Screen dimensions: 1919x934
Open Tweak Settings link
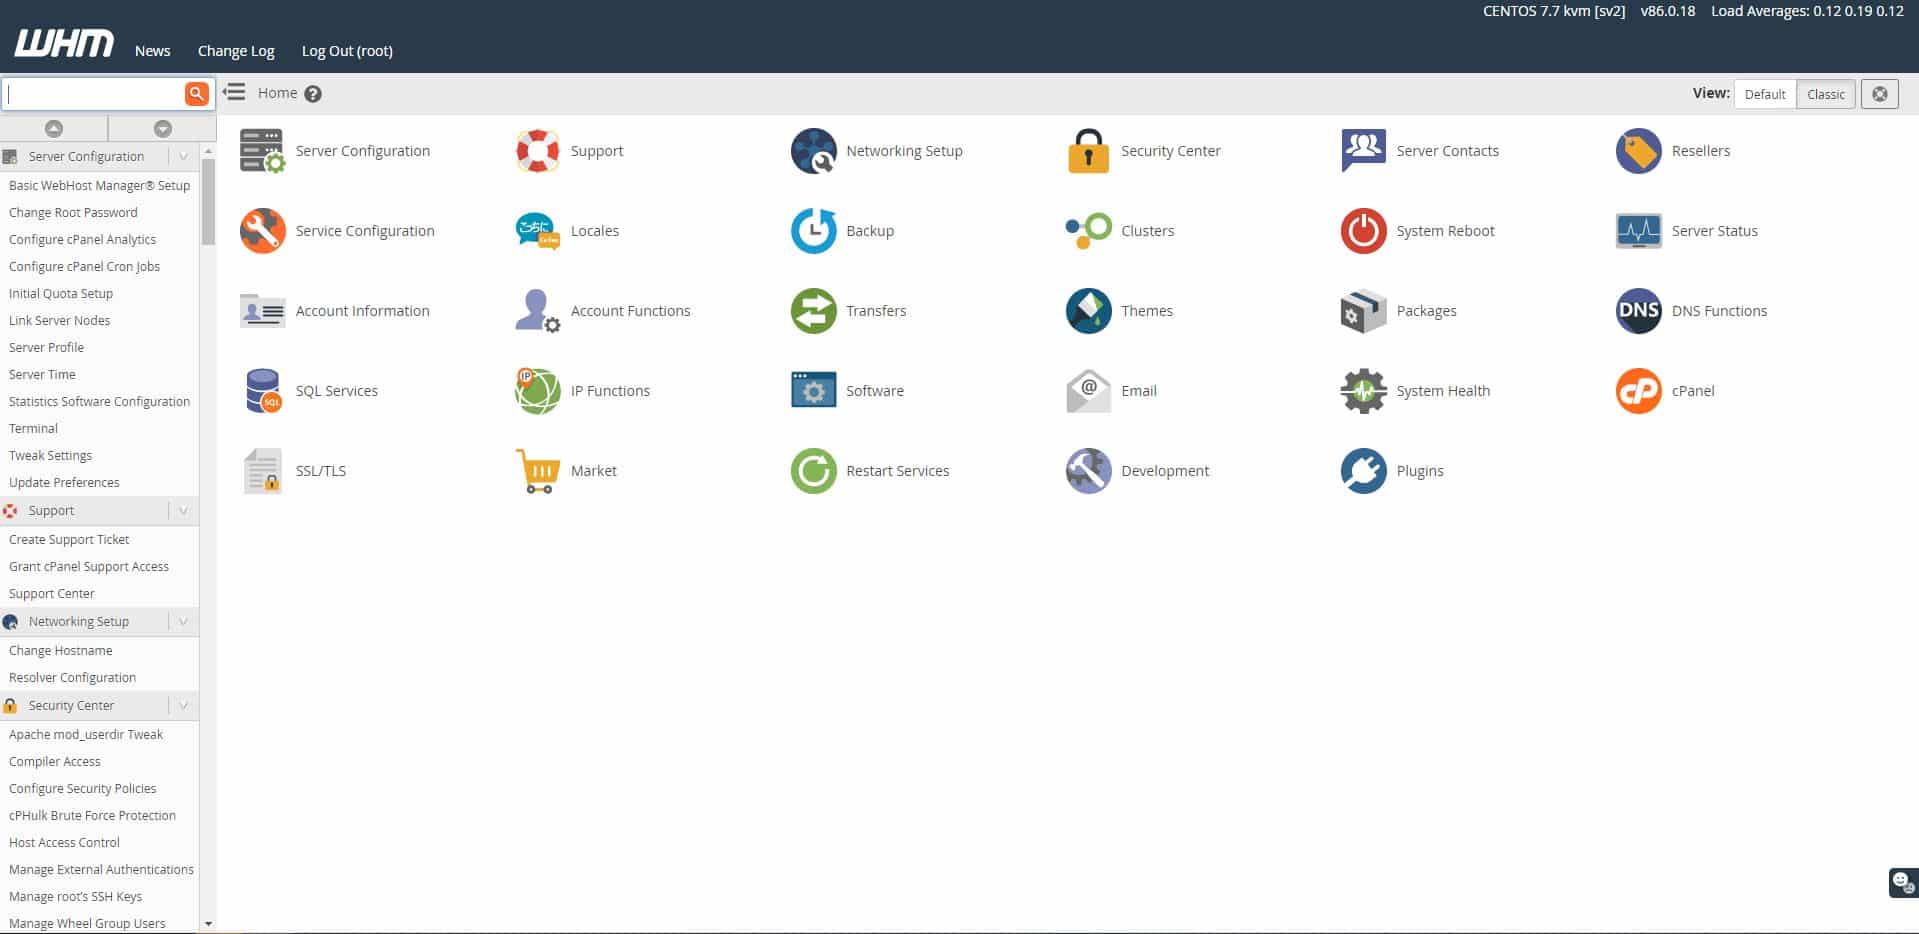click(50, 455)
